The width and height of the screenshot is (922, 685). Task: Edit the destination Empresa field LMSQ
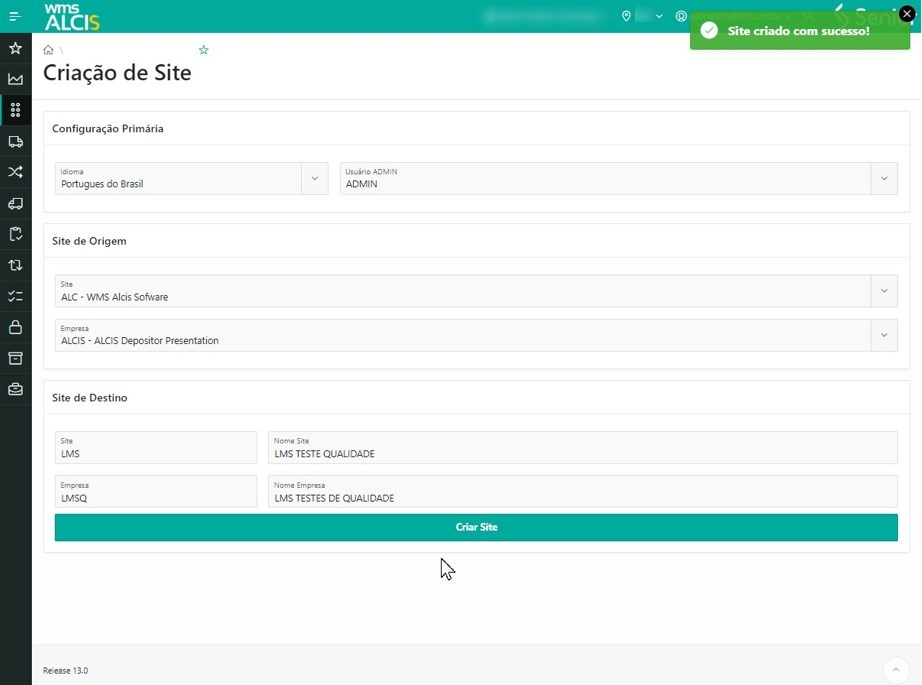156,492
